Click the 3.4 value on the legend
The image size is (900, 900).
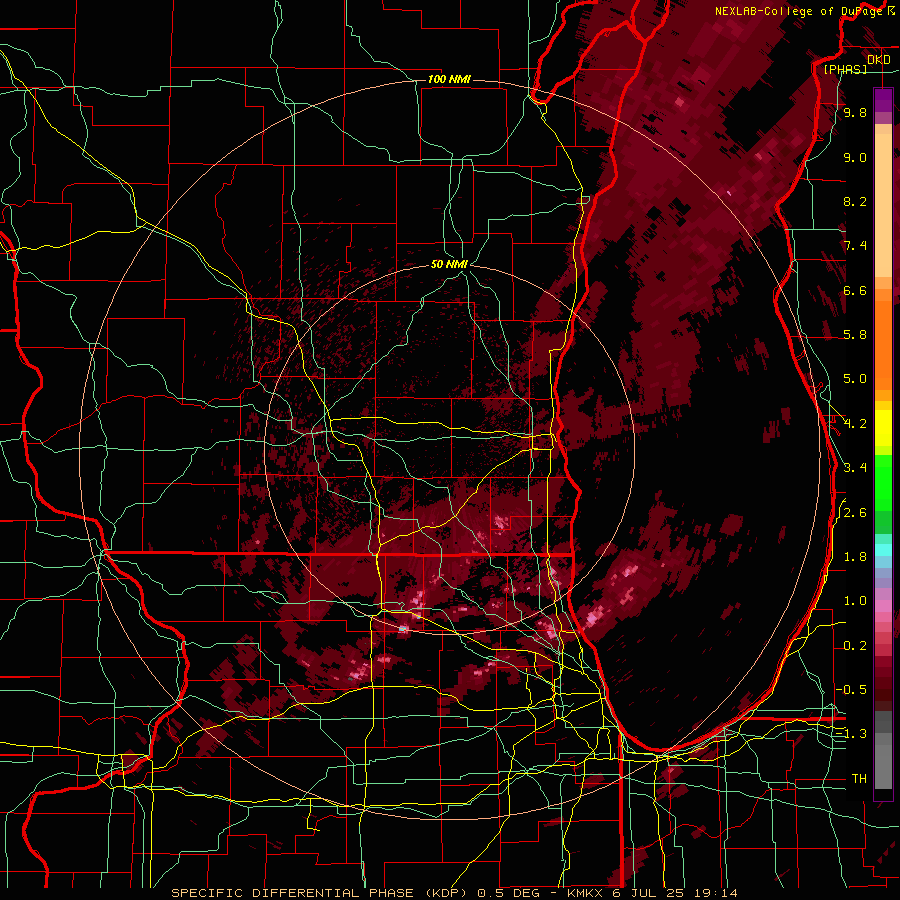pos(855,468)
